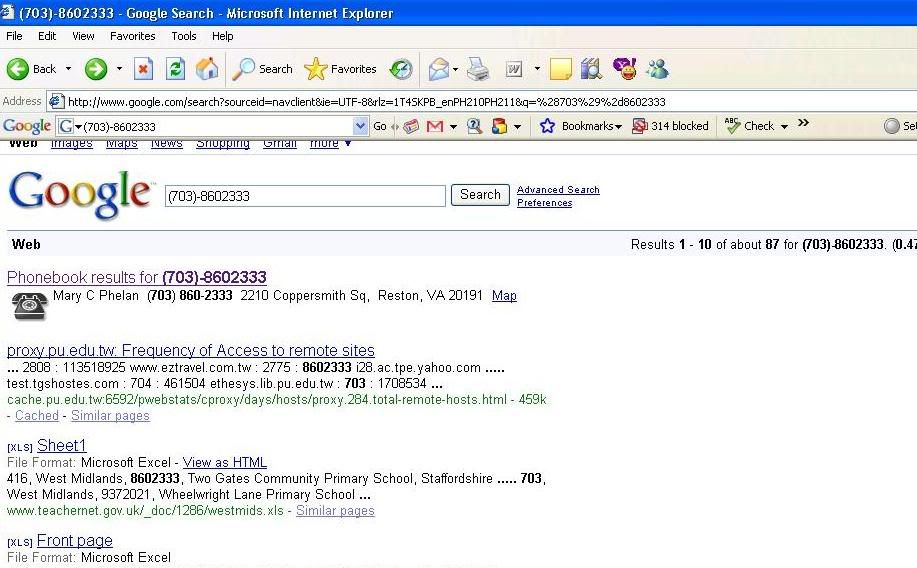The image size is (917, 568).
Task: Click the Google search query input field
Action: [x=305, y=196]
